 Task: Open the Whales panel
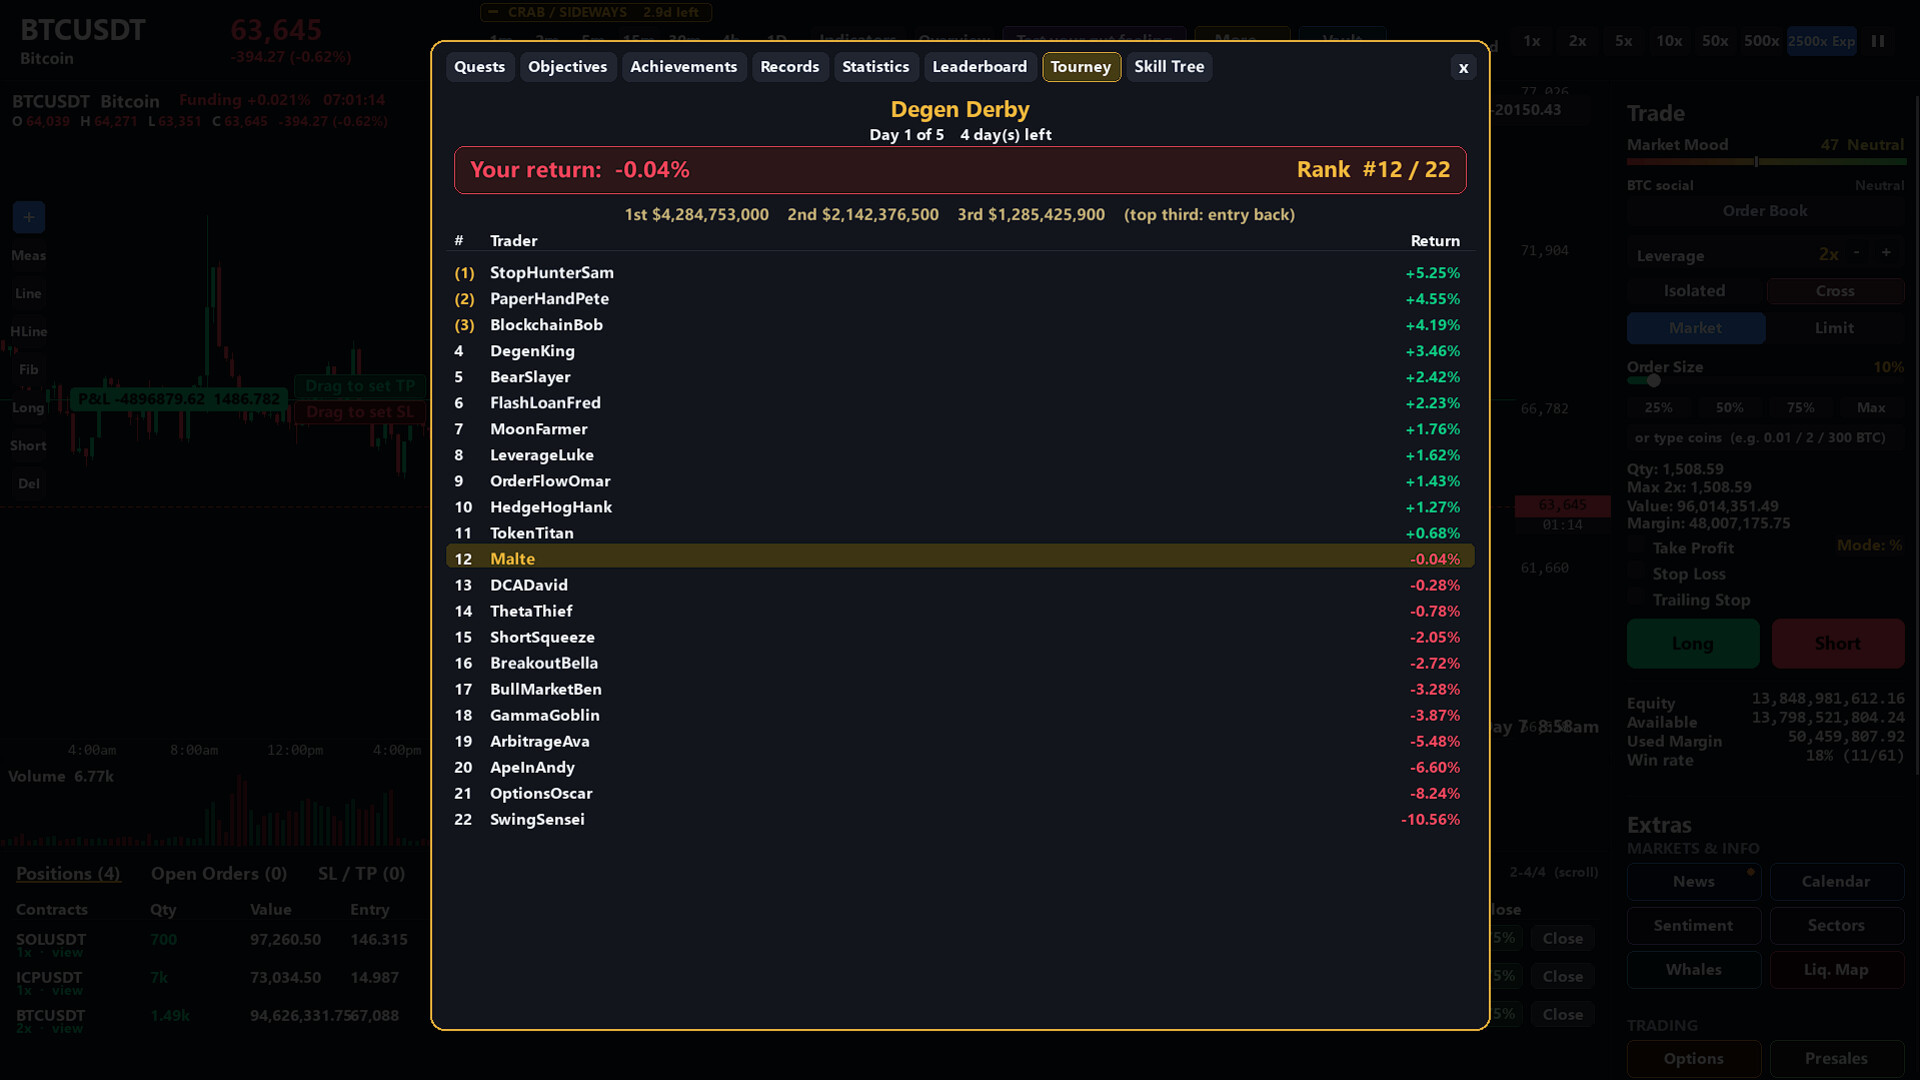[1694, 970]
